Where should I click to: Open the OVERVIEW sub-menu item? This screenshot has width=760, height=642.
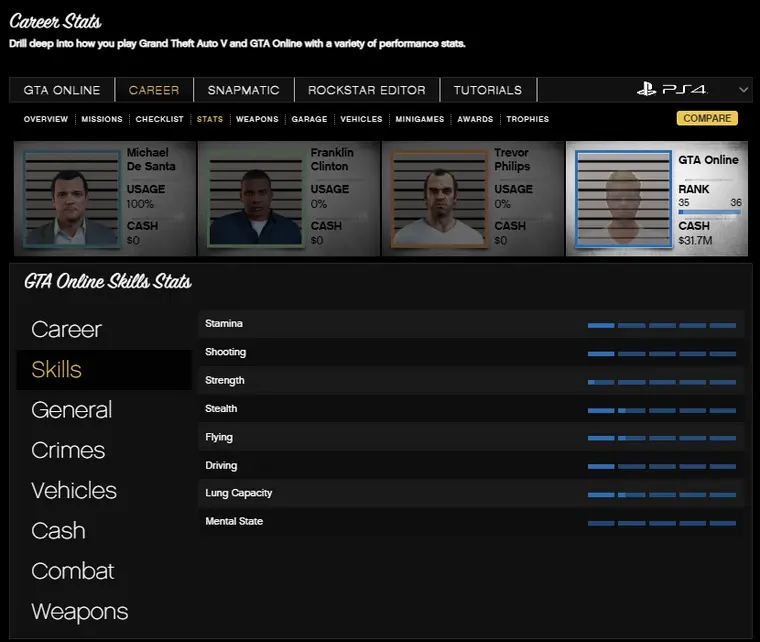click(x=46, y=119)
